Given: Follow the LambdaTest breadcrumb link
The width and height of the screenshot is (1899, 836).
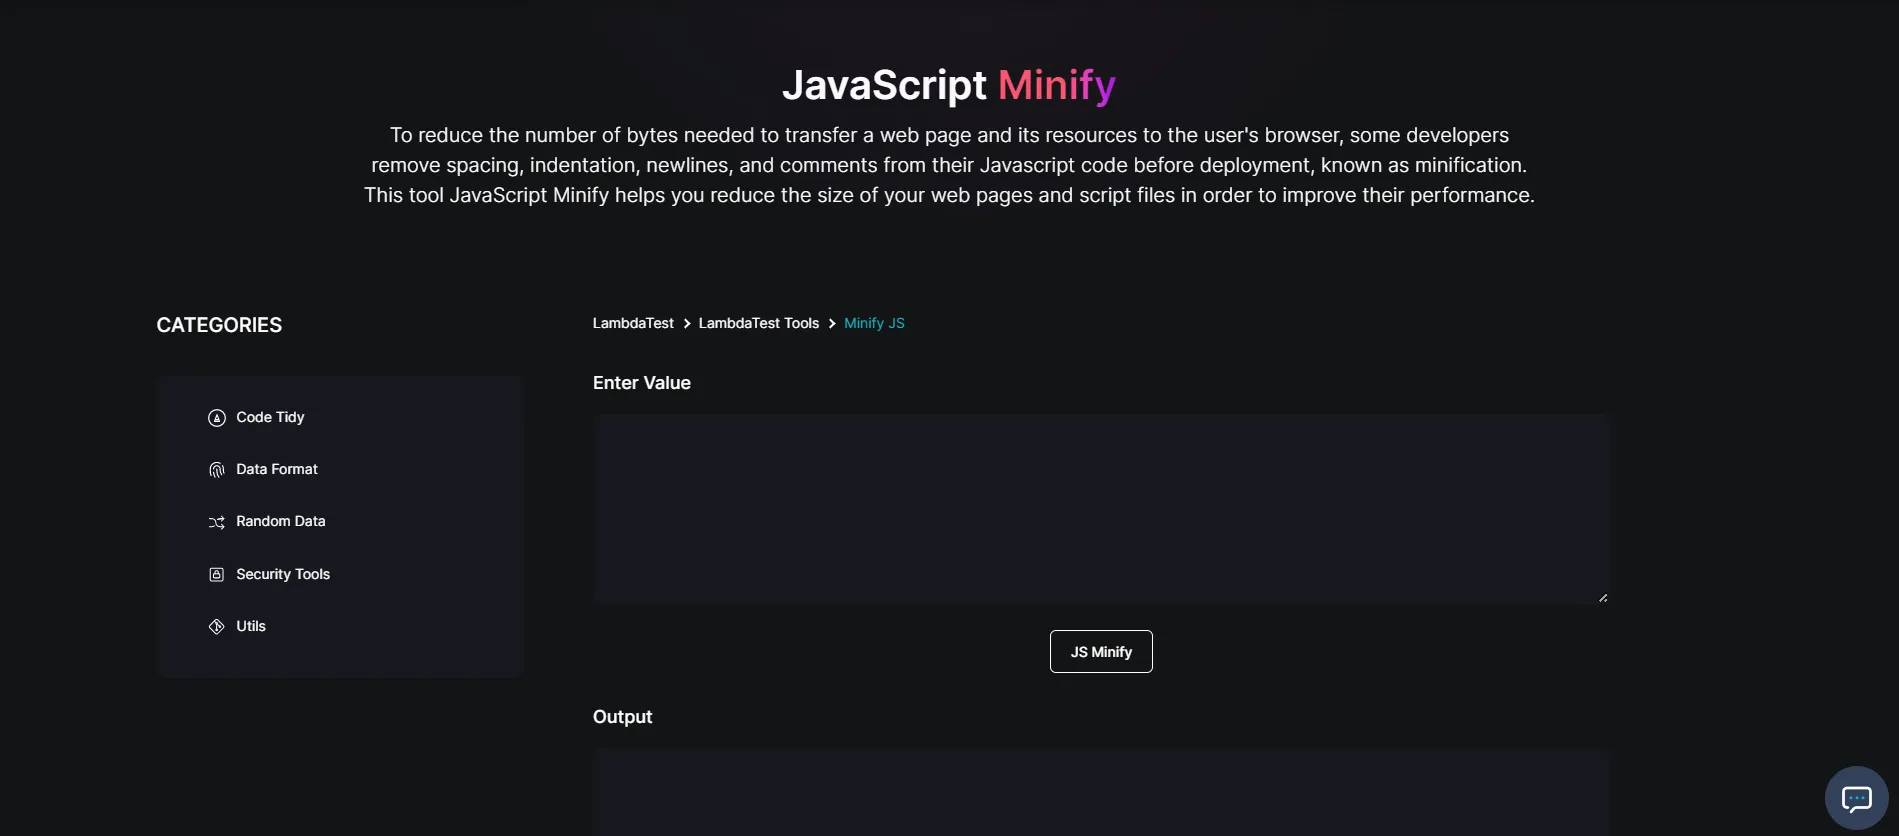Looking at the screenshot, I should [633, 323].
